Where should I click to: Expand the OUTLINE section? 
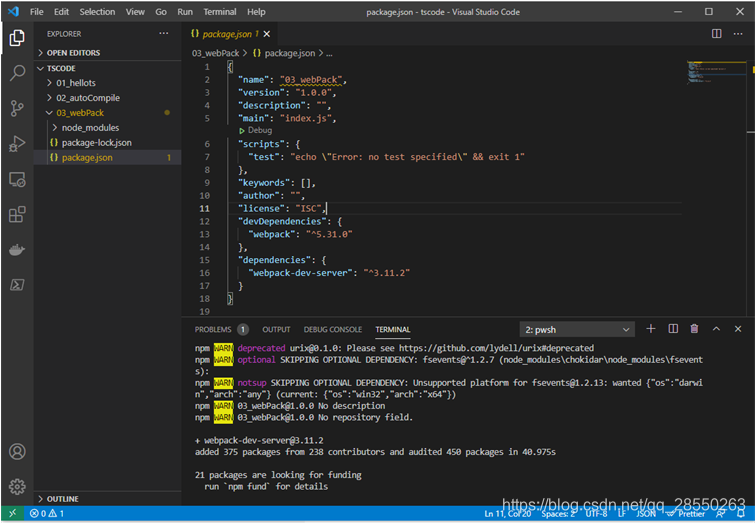click(62, 498)
